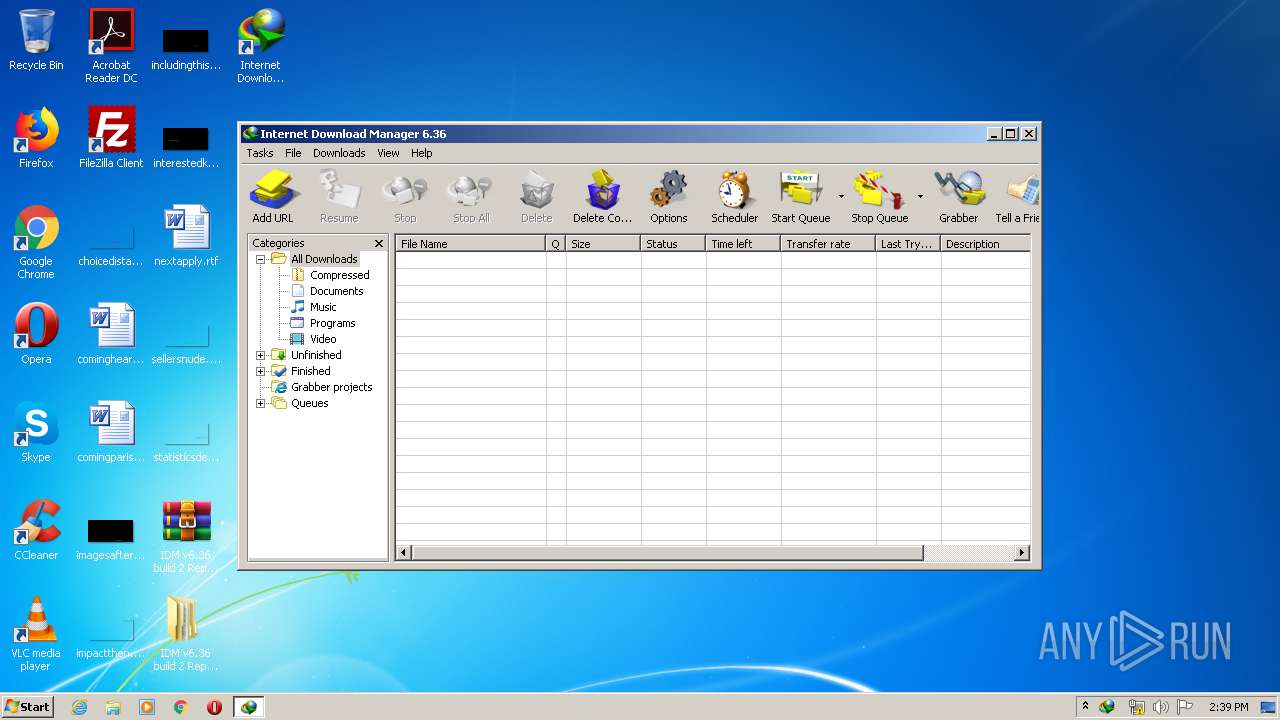This screenshot has width=1280, height=720.
Task: Click the Windows Start button
Action: click(x=27, y=706)
